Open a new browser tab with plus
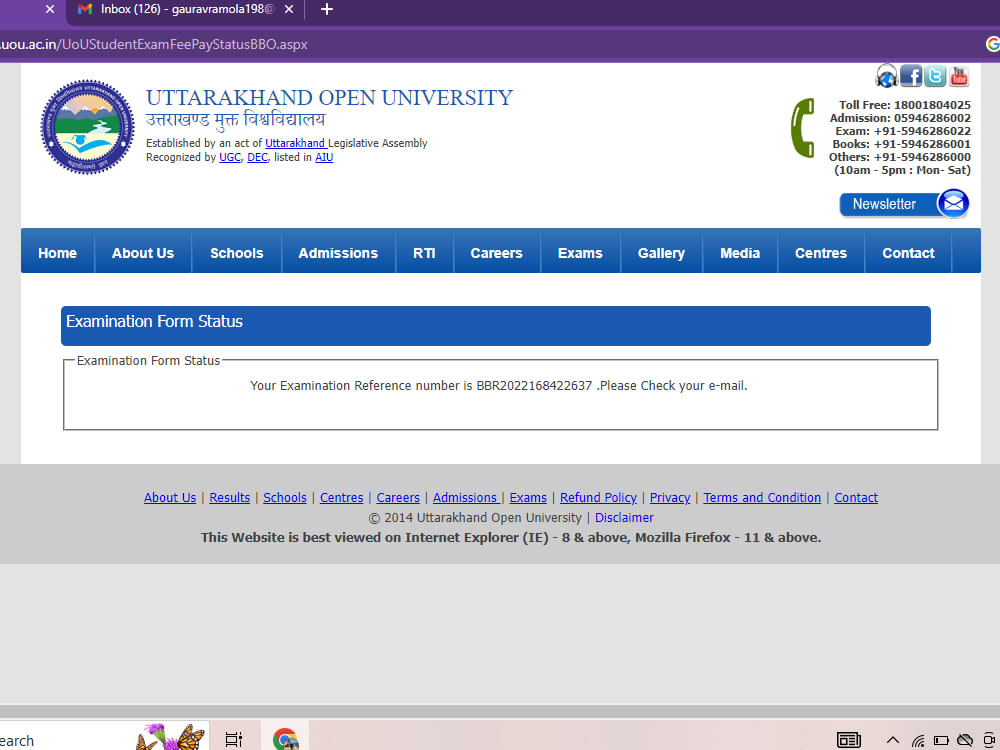1000x750 pixels. coord(327,10)
